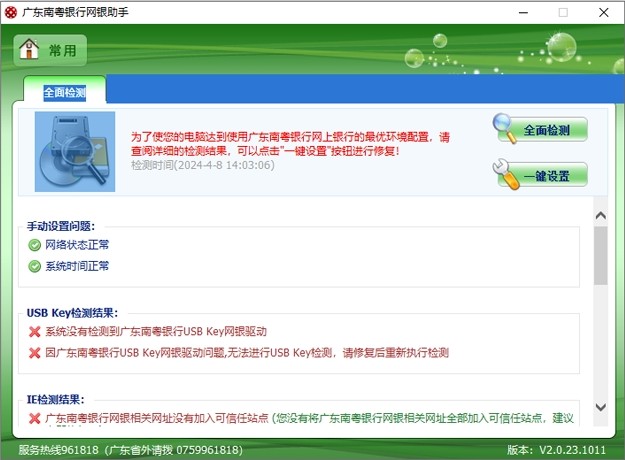Select the 系统时间正常 result text
The image size is (625, 460).
tap(77, 266)
